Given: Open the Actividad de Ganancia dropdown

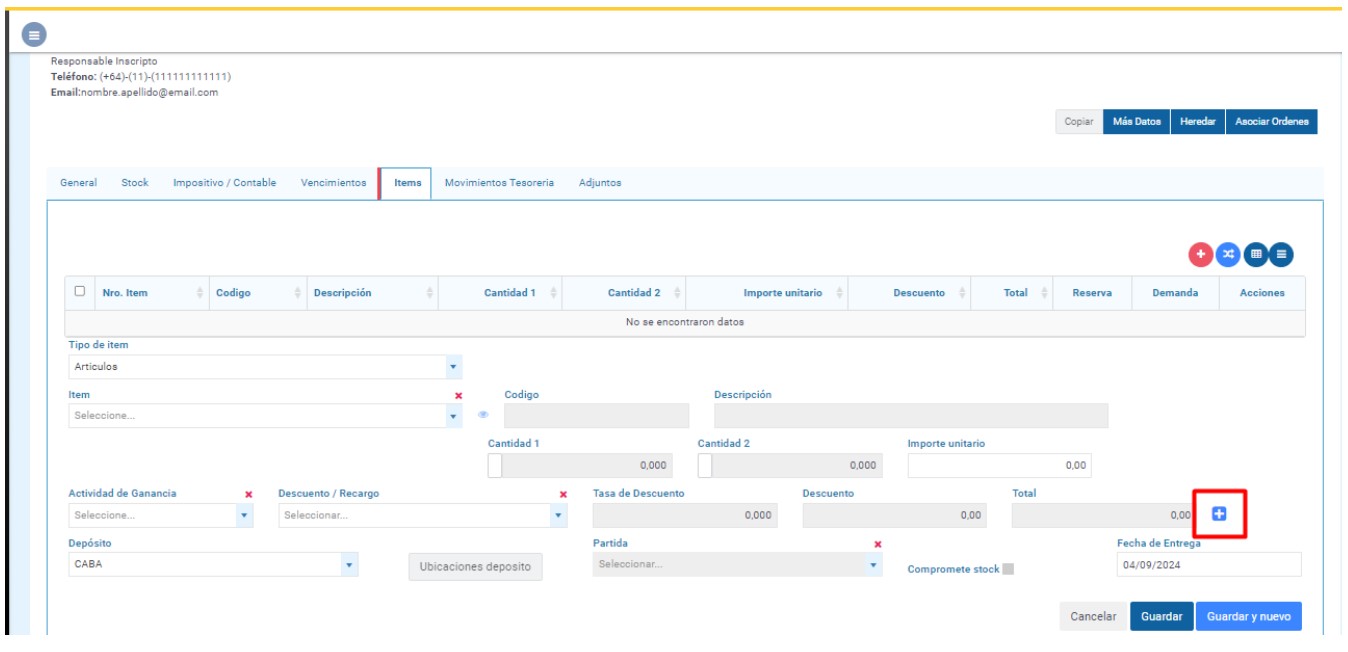Looking at the screenshot, I should coord(161,515).
